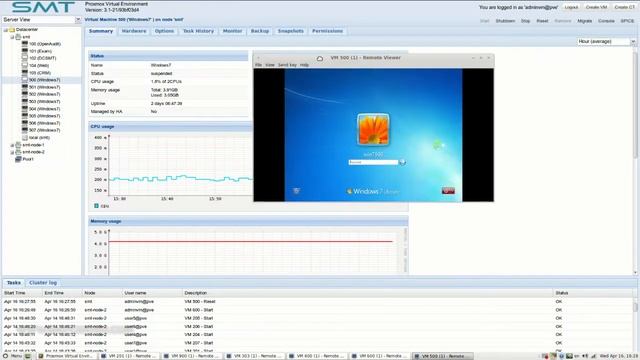Click the Stop VM button
The image size is (640, 360).
coord(525,21)
